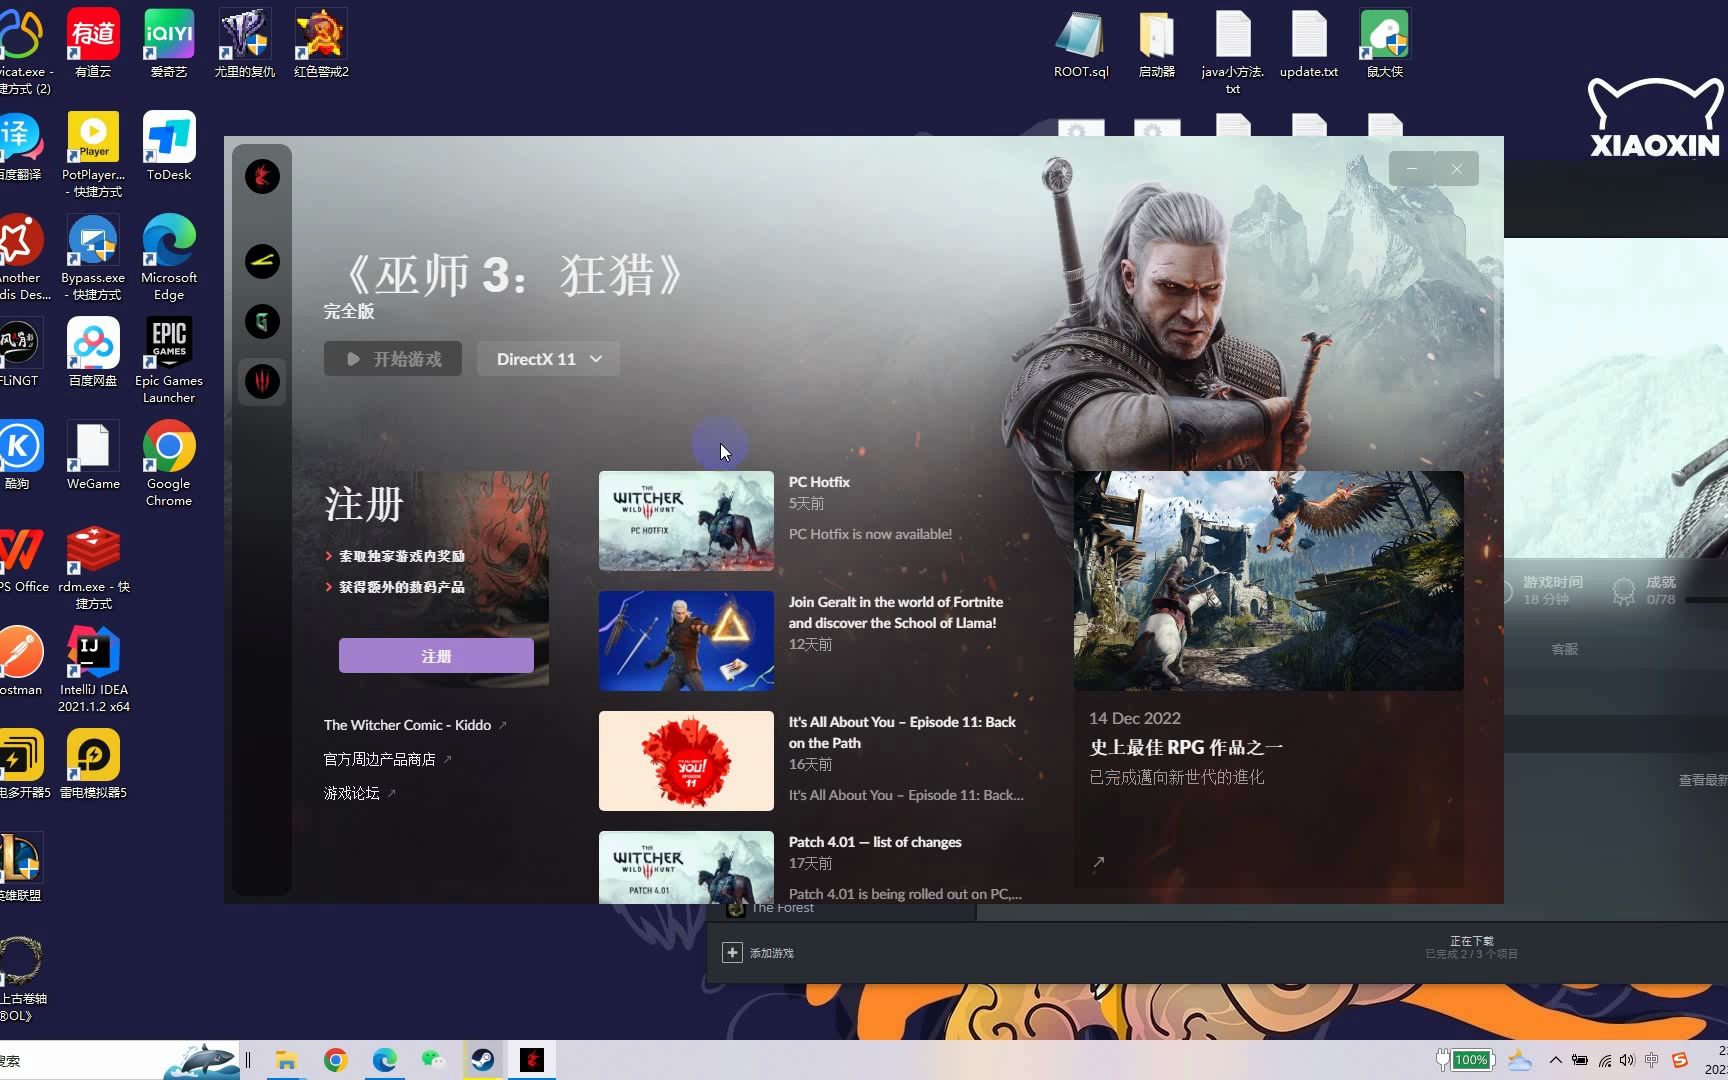1728x1080 pixels.
Task: Click Join Geralt in Fortnite headline
Action: click(895, 612)
